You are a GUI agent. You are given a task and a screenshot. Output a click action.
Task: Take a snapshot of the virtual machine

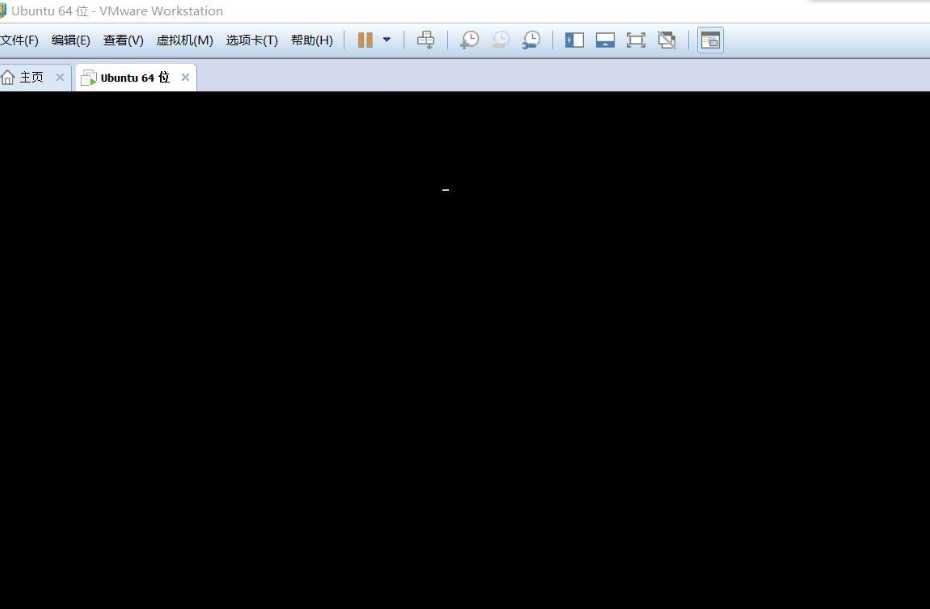point(469,40)
